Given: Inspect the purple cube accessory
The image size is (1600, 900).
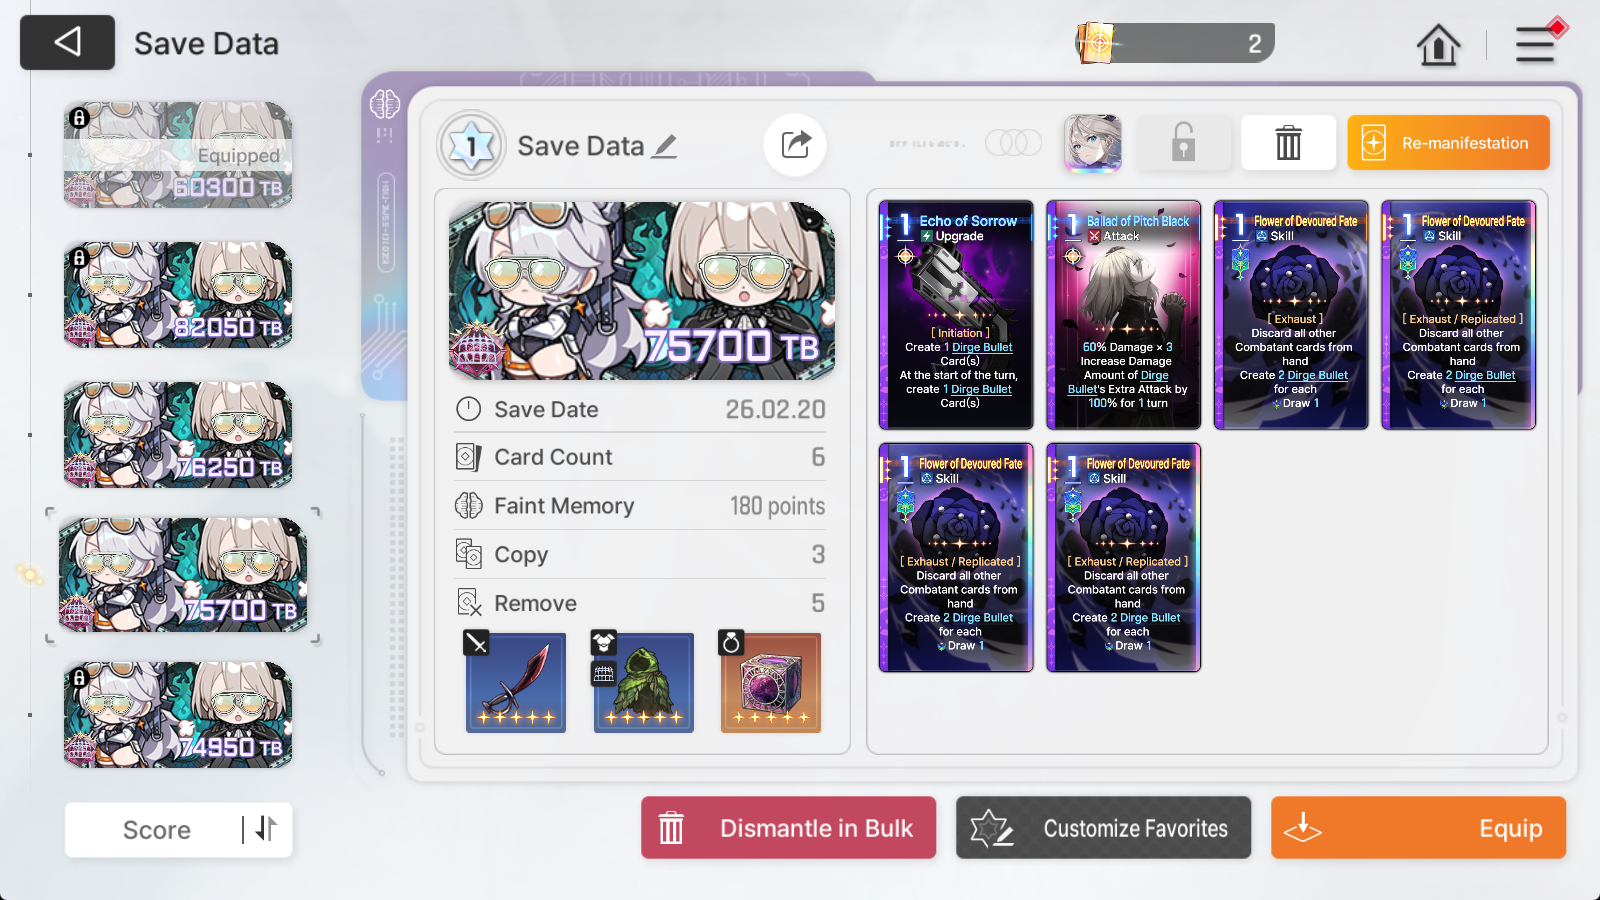Looking at the screenshot, I should click(771, 683).
